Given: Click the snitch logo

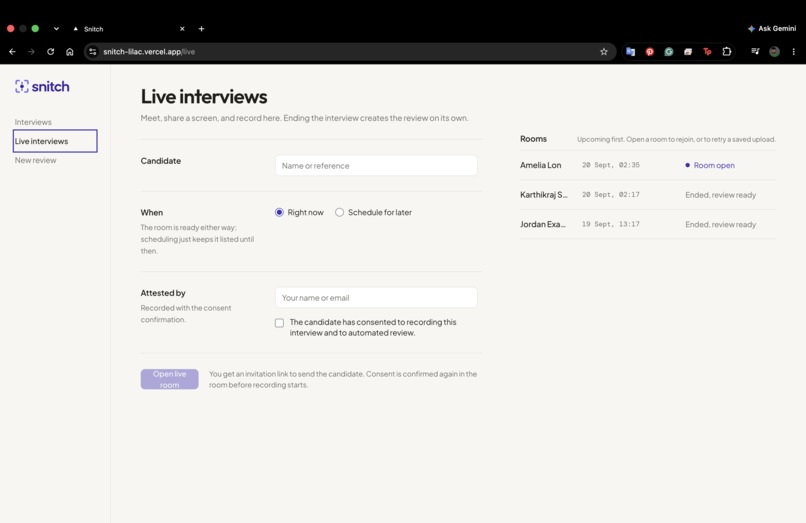Looking at the screenshot, I should pyautogui.click(x=42, y=86).
